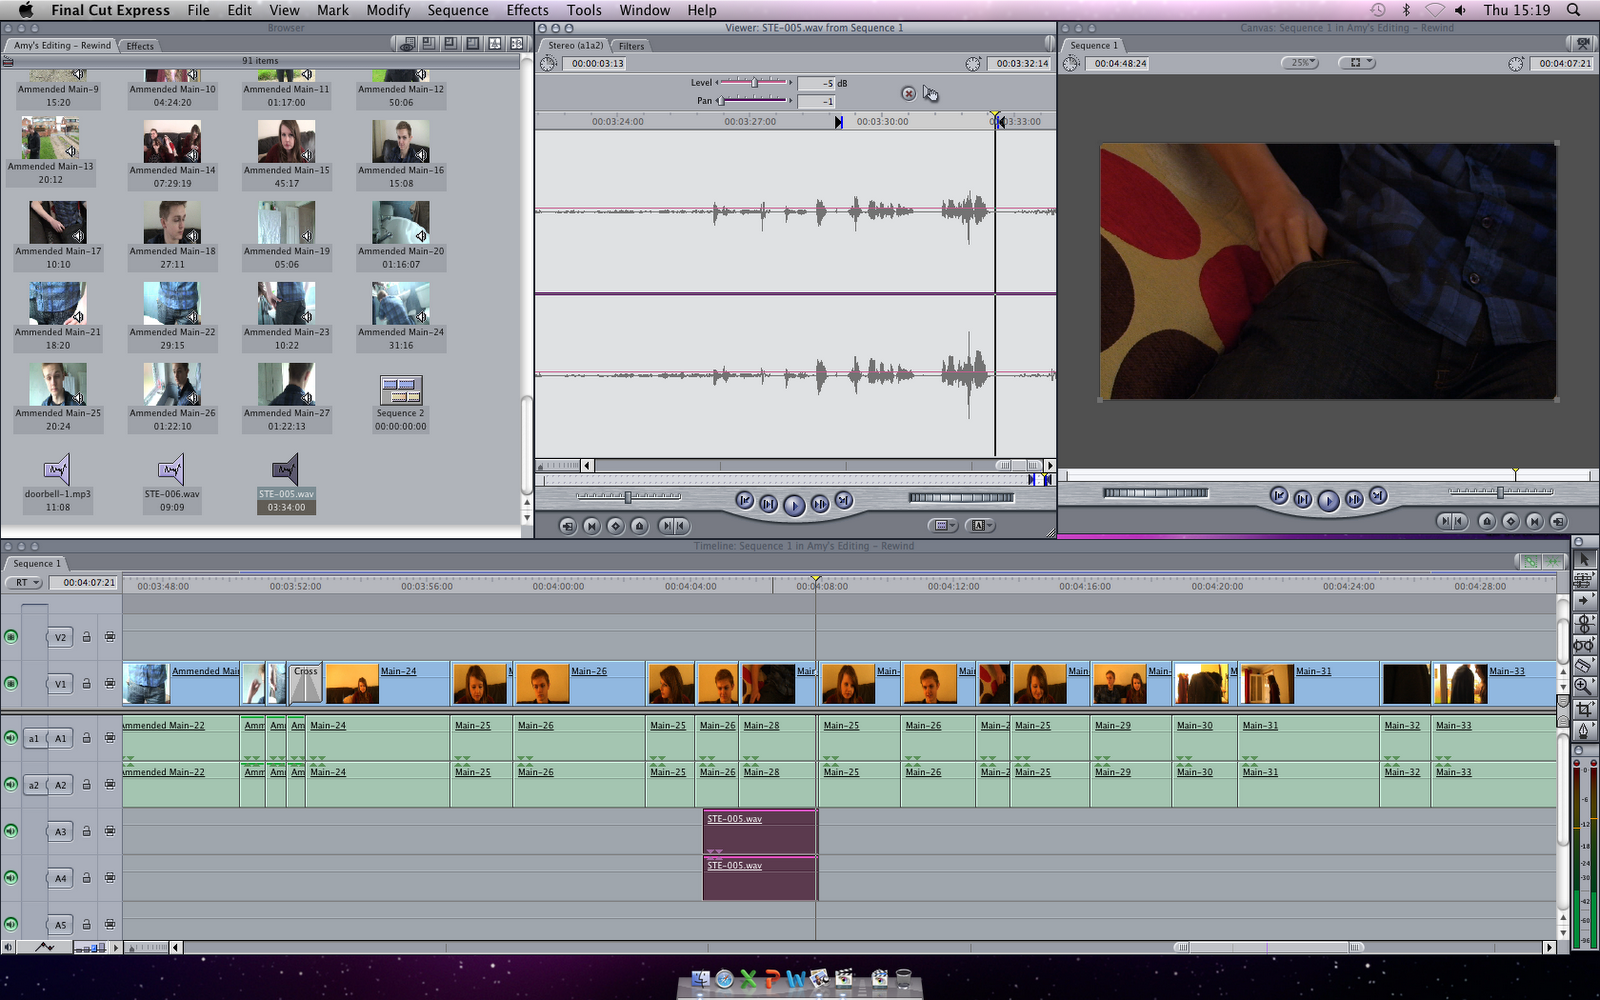Select Sequence 2 icon in Browser
Image resolution: width=1600 pixels, height=1000 pixels.
pyautogui.click(x=400, y=390)
